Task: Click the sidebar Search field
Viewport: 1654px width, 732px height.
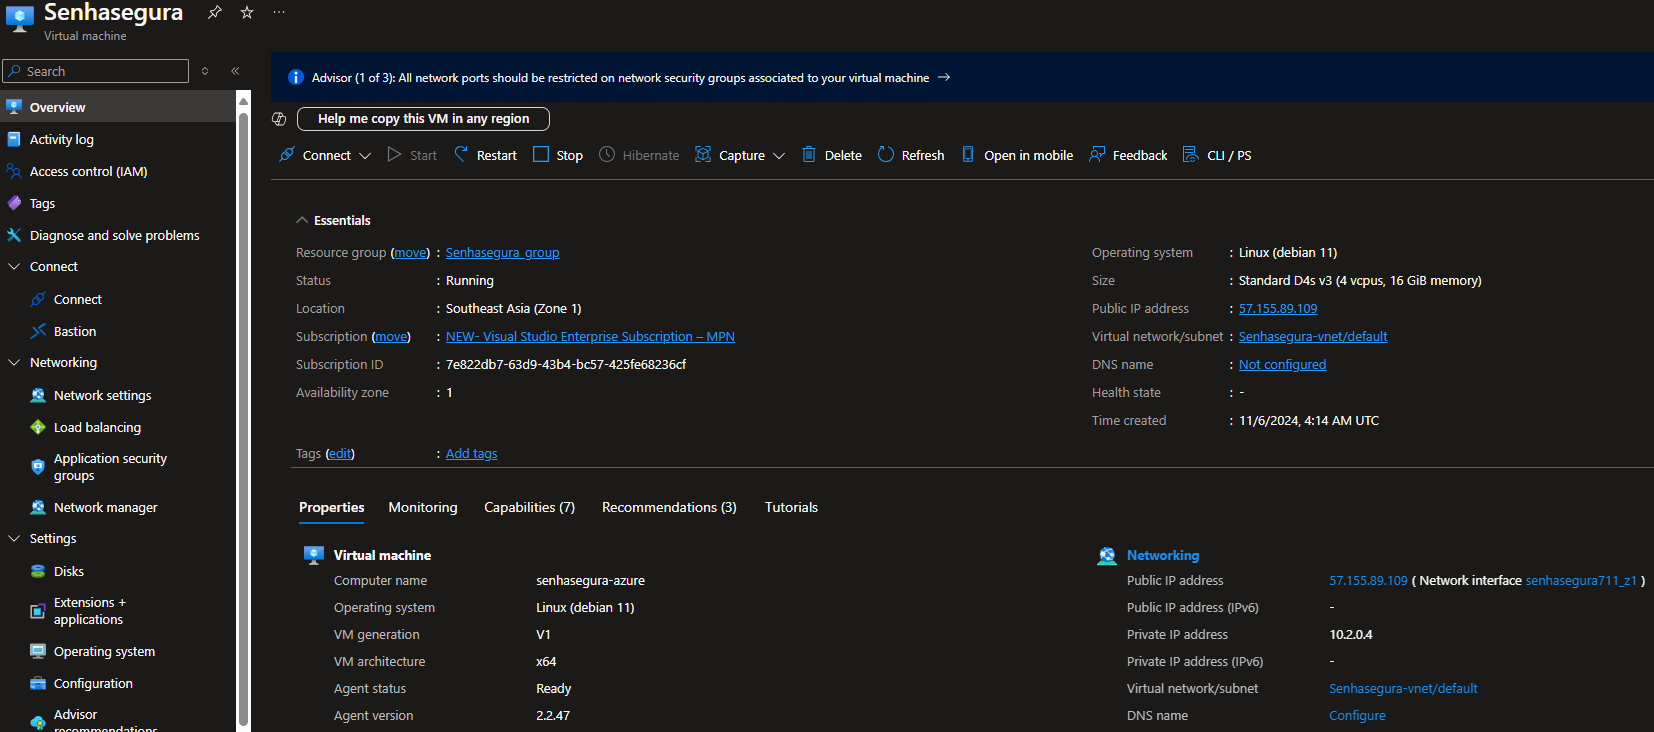Action: (95, 71)
